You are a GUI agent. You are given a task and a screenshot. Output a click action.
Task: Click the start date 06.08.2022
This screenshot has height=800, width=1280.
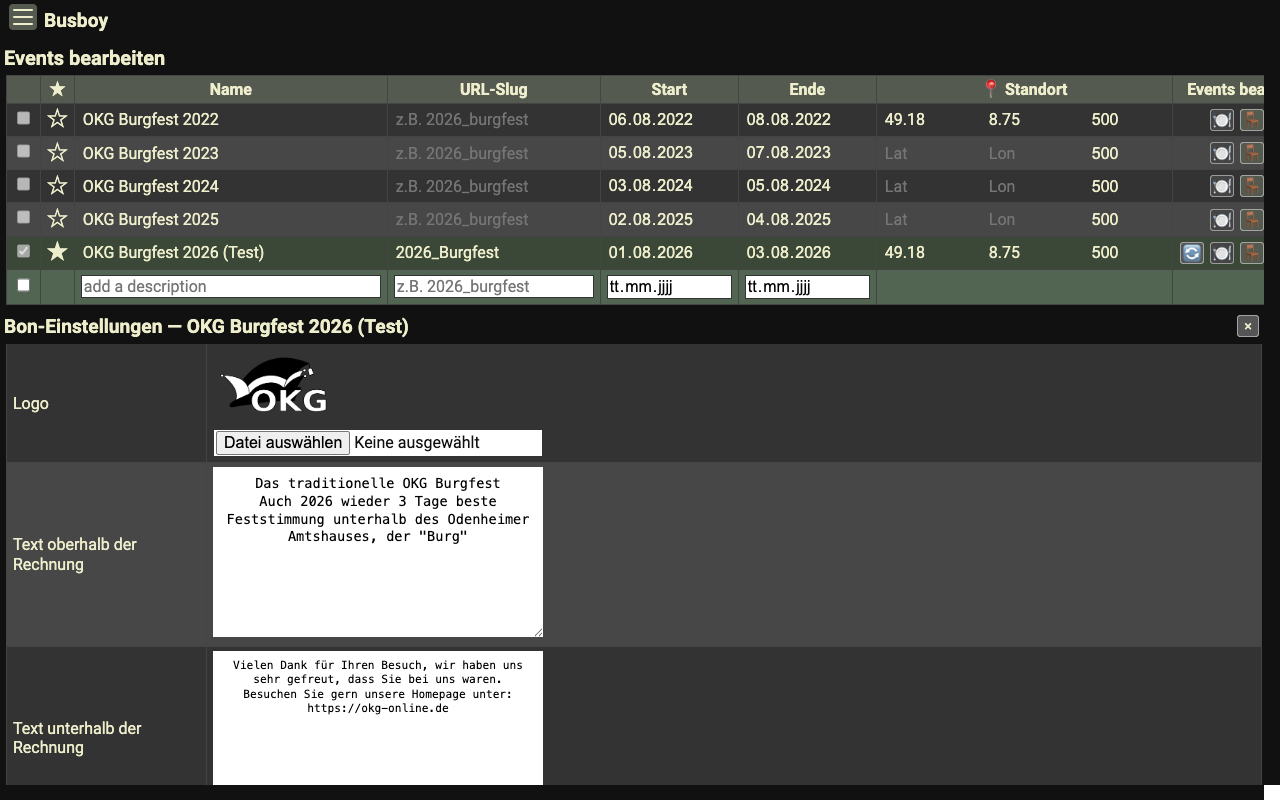[650, 120]
